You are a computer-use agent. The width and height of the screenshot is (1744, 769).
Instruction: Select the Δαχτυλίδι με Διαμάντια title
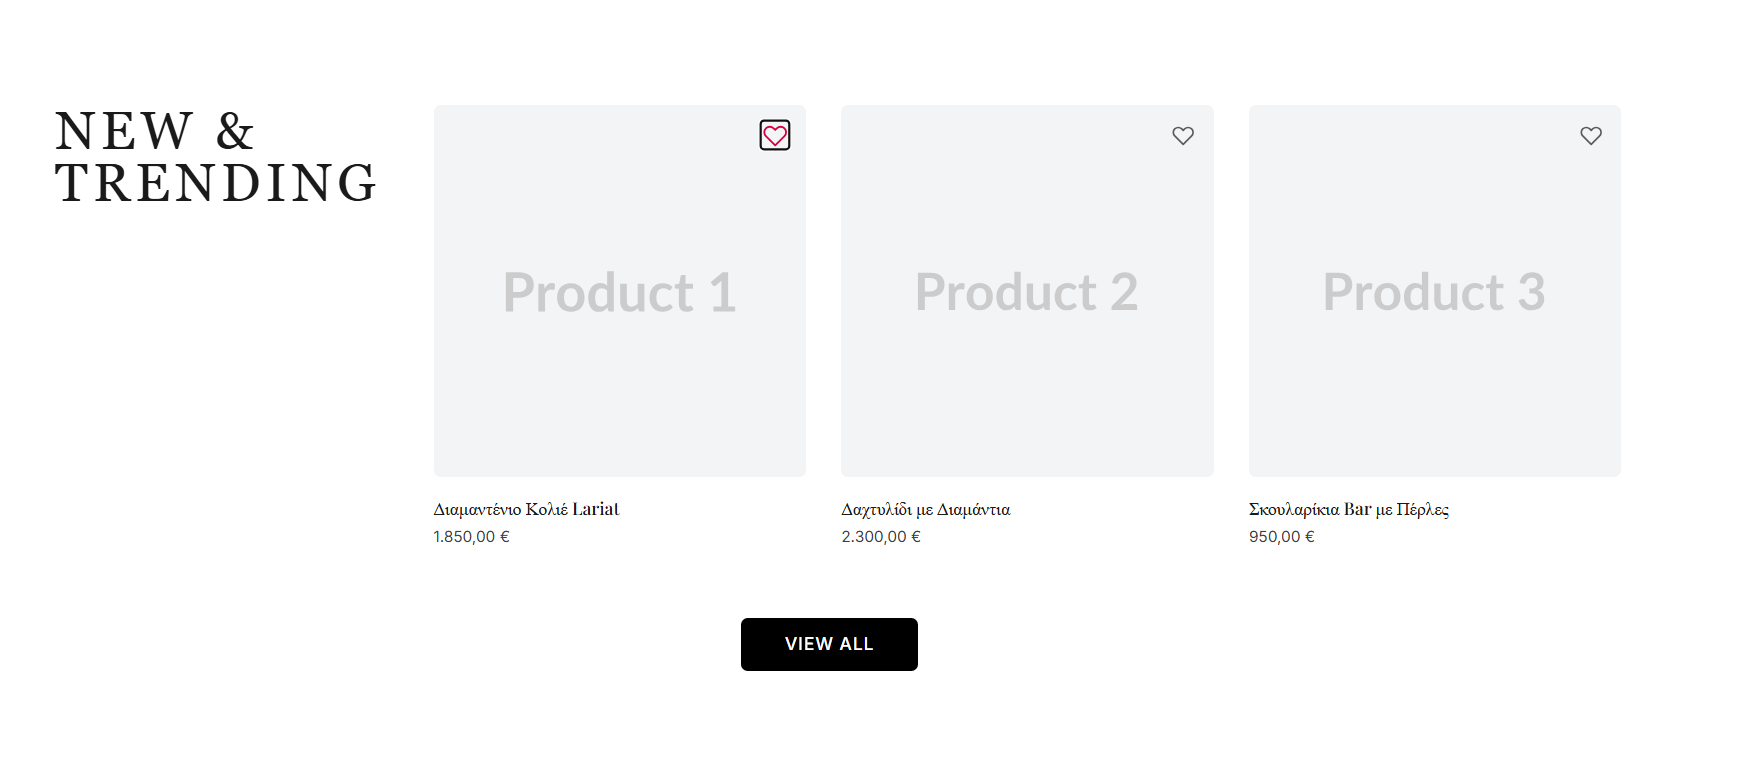(x=925, y=509)
